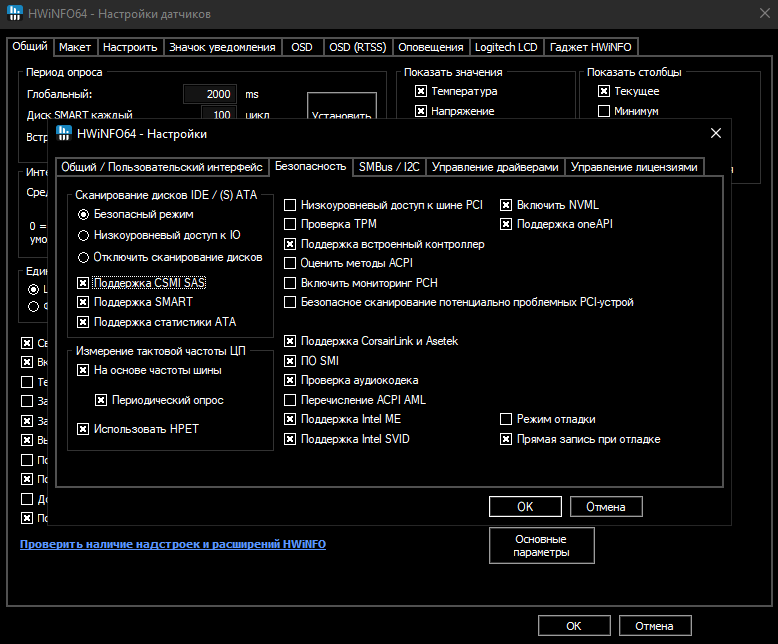Open Гаджет HWiNFO tab
This screenshot has width=778, height=644.
(x=590, y=47)
